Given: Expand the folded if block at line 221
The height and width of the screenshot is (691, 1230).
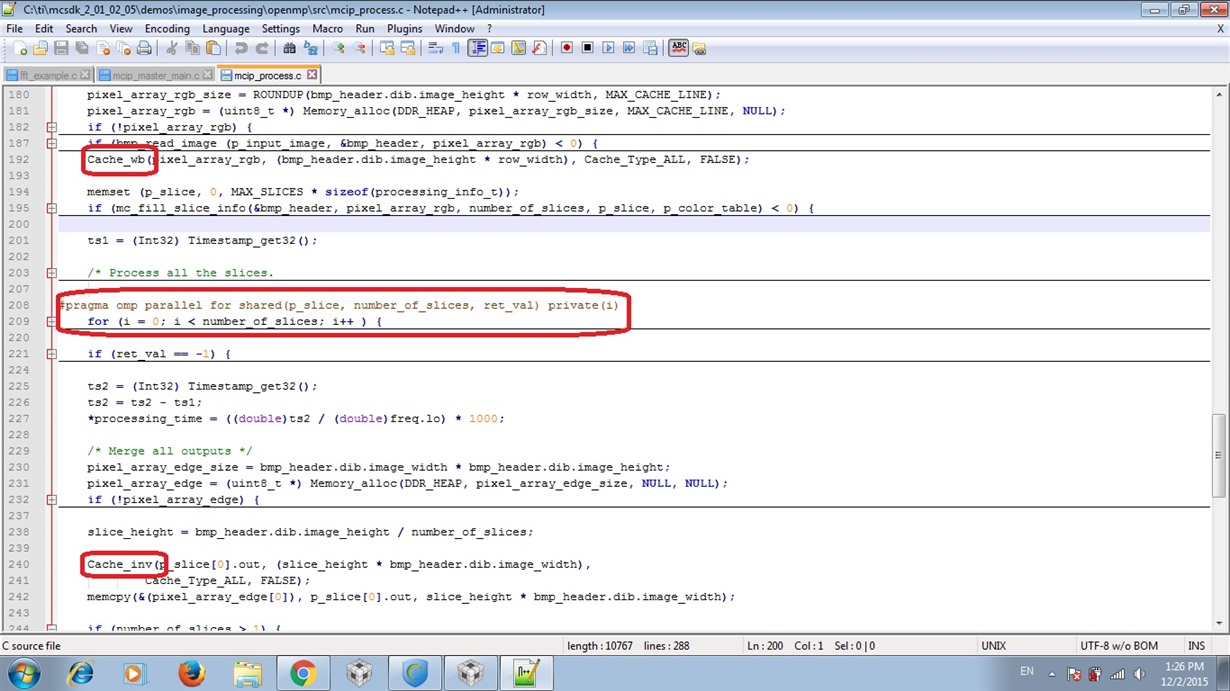Looking at the screenshot, I should 51,354.
